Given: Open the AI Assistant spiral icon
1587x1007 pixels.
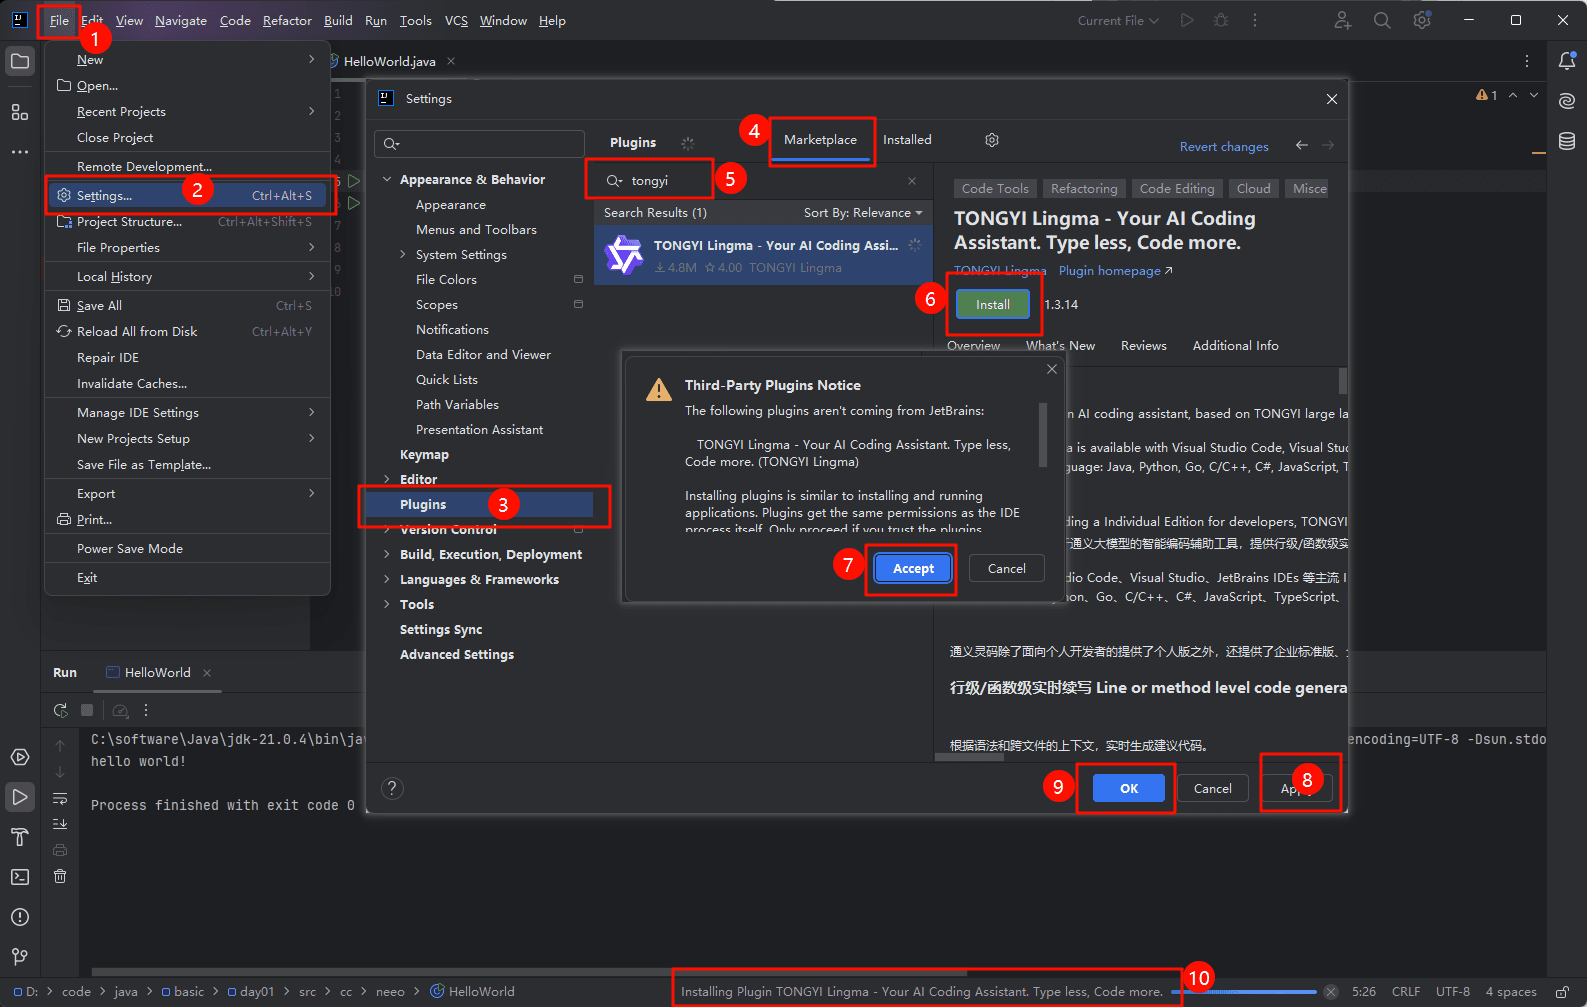Looking at the screenshot, I should (1567, 101).
